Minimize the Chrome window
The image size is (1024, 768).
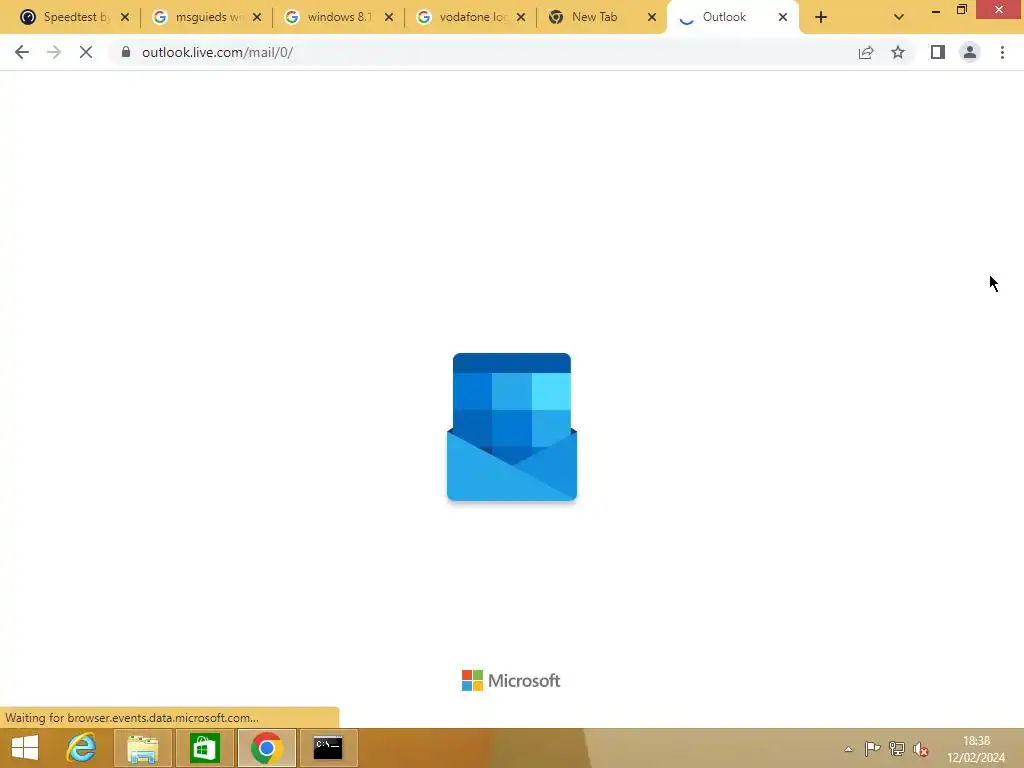(x=936, y=10)
